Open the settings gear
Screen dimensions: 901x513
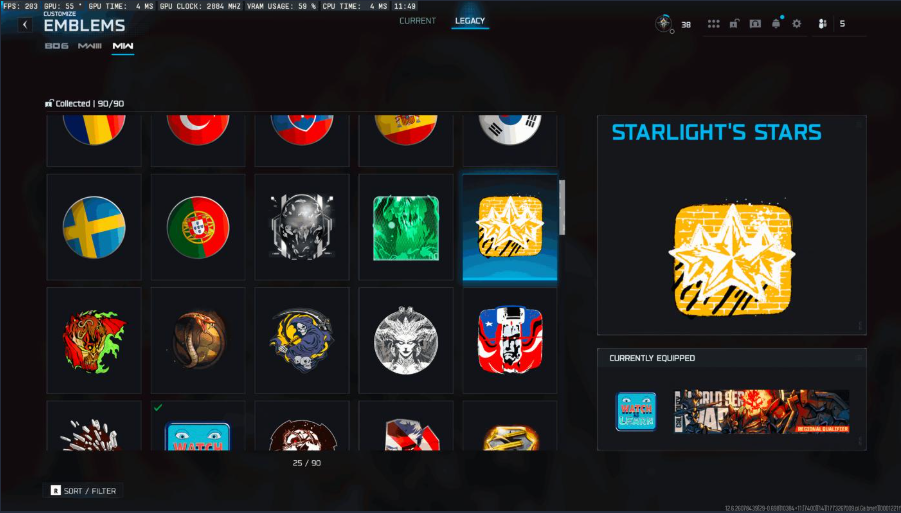pyautogui.click(x=796, y=24)
